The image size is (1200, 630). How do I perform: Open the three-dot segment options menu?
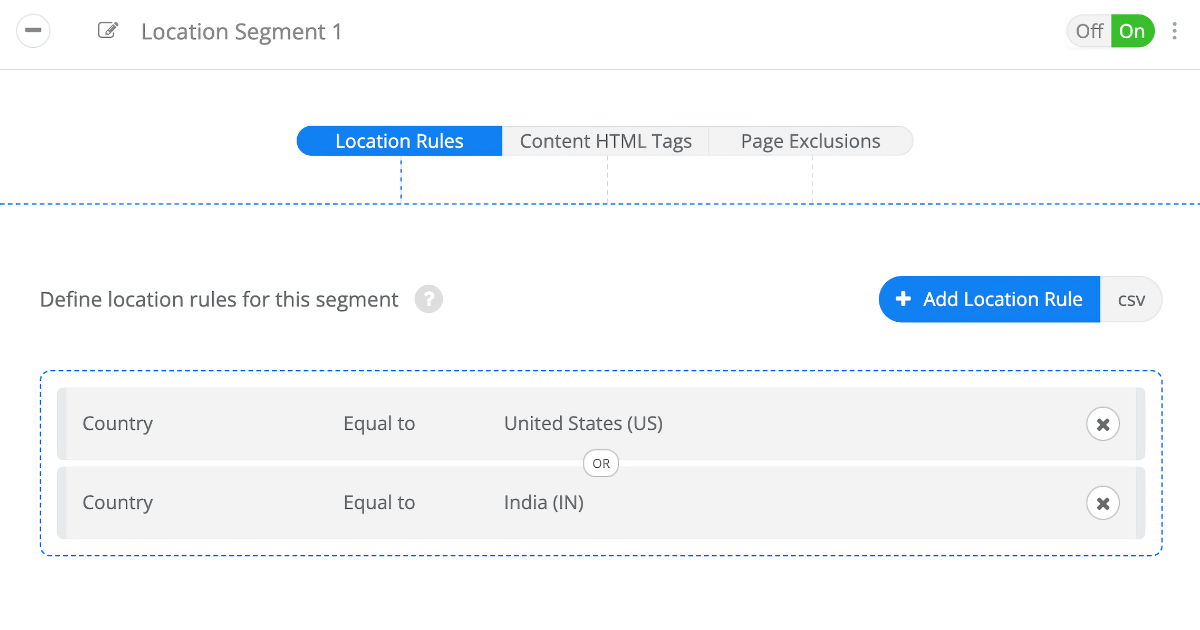(1174, 31)
